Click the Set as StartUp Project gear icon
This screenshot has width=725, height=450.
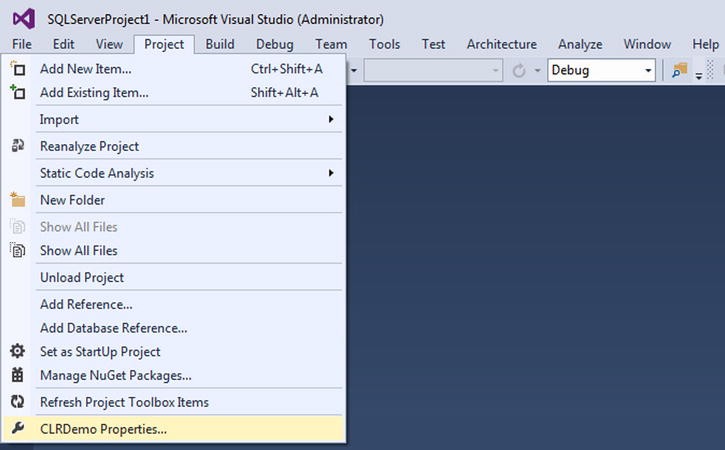[18, 351]
